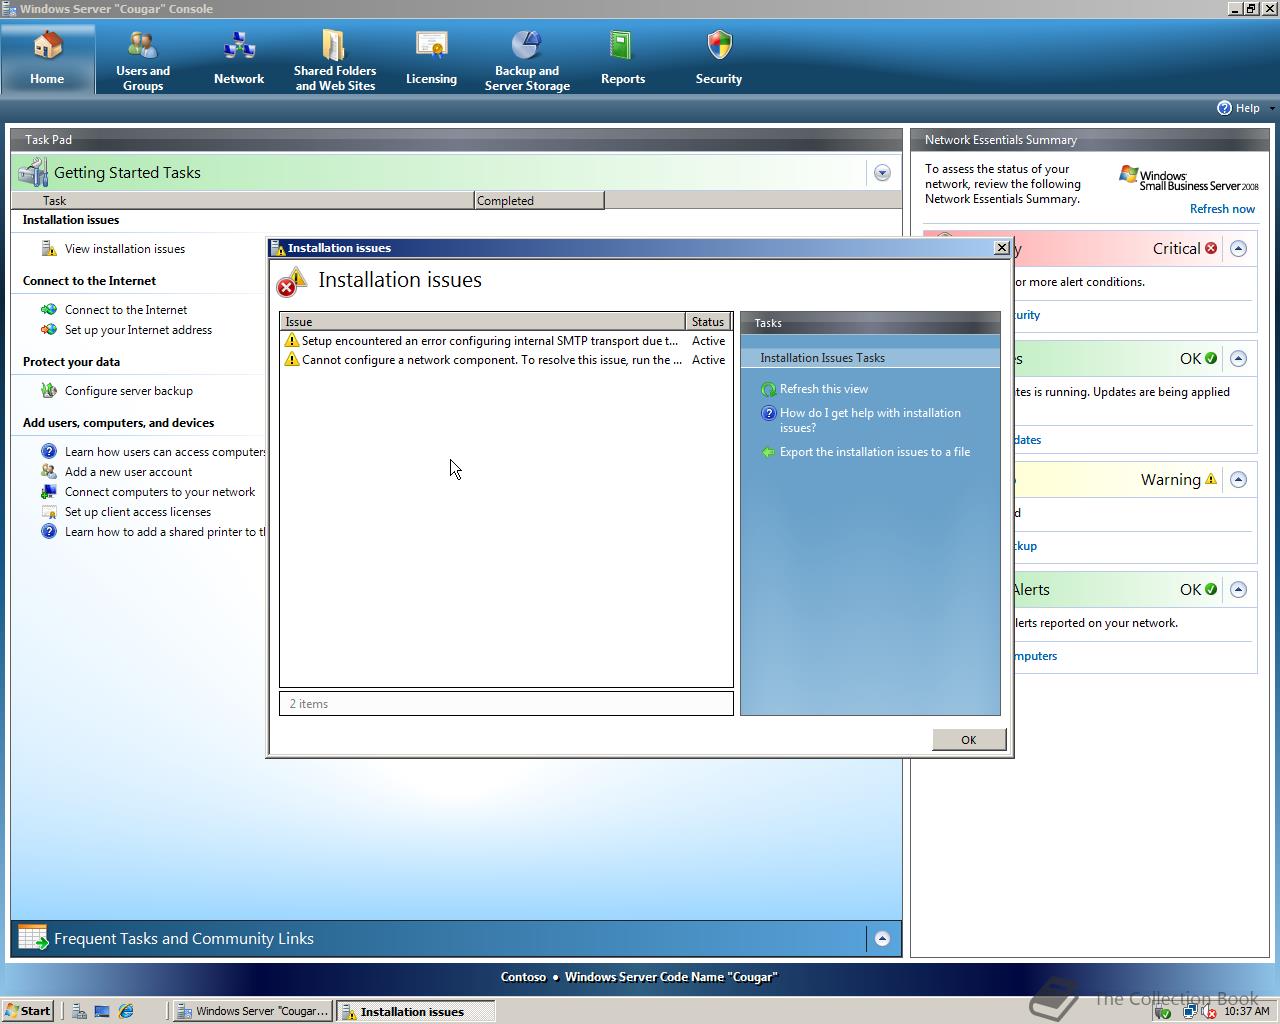
Task: Click Refresh this view in Tasks pane
Action: point(824,389)
